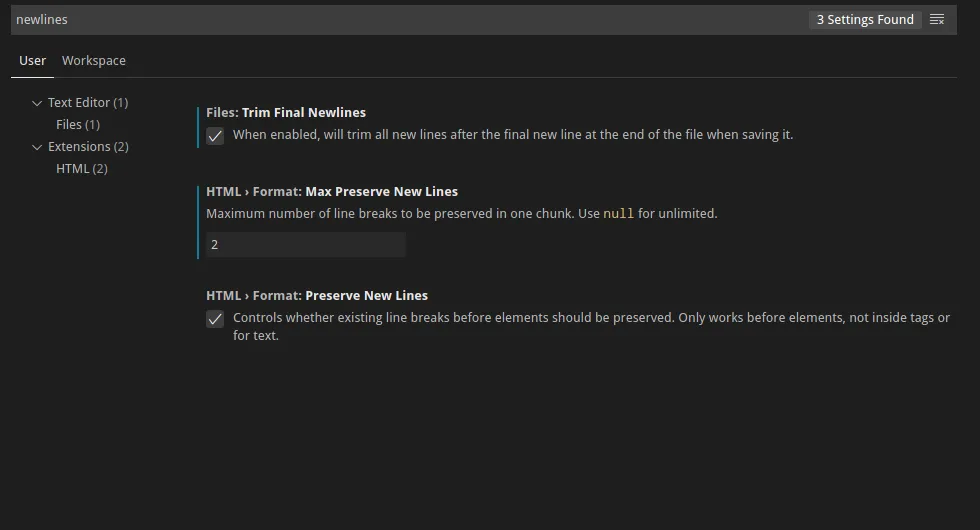Viewport: 980px width, 530px height.
Task: Collapse the Text Editor tree chevron
Action: coord(37,103)
